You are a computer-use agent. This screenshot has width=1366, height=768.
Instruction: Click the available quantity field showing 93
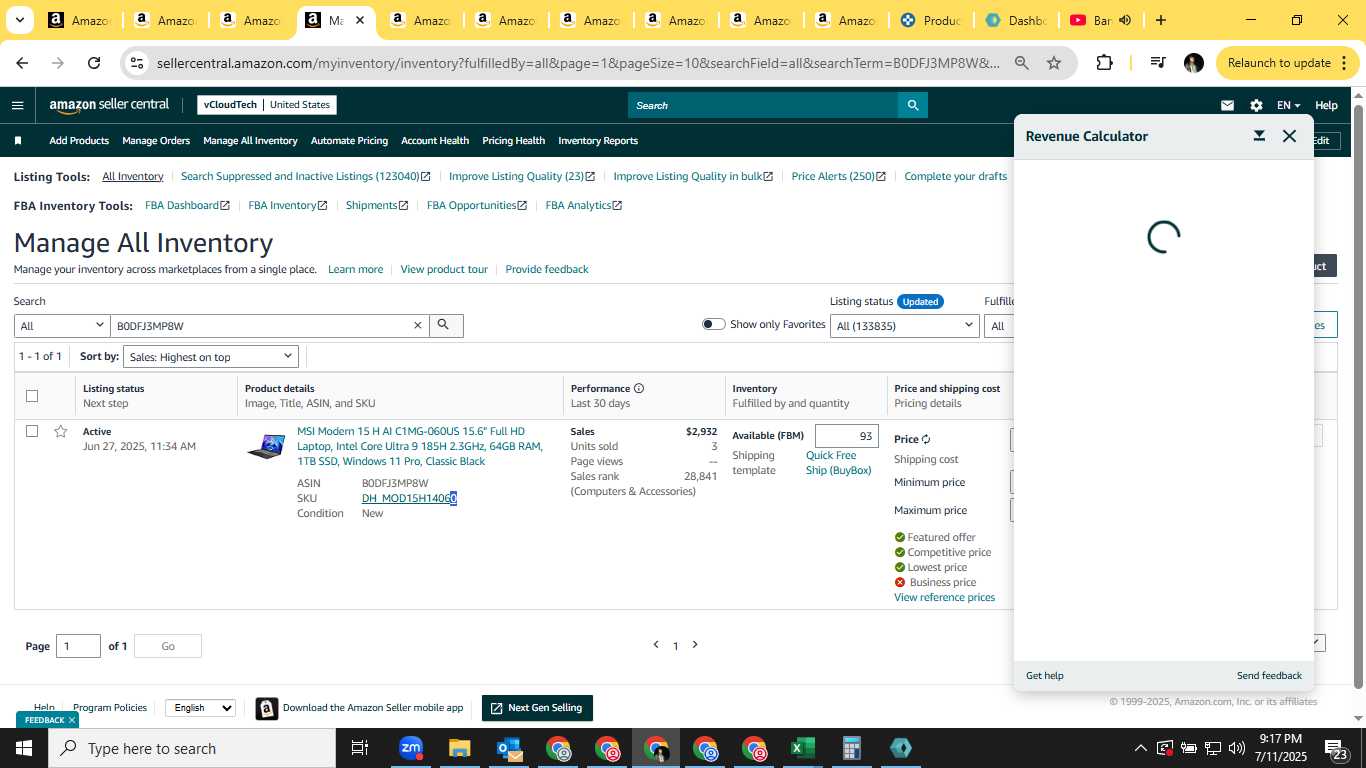click(846, 436)
